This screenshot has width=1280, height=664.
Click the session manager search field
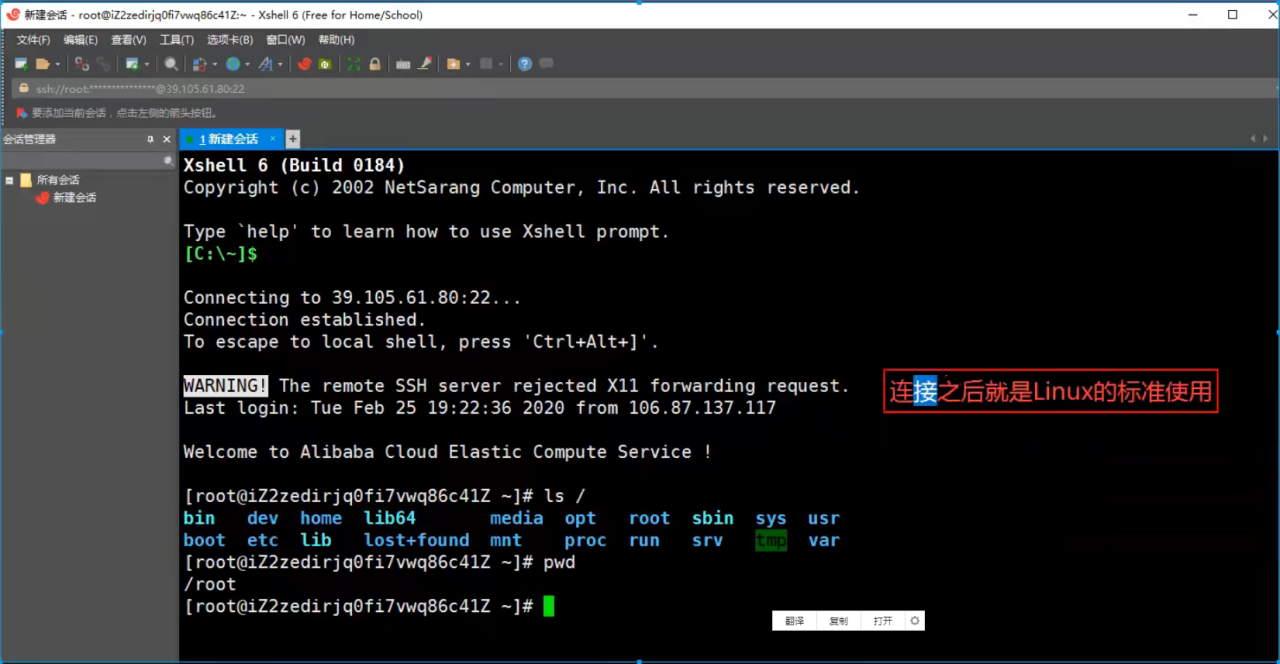82,160
